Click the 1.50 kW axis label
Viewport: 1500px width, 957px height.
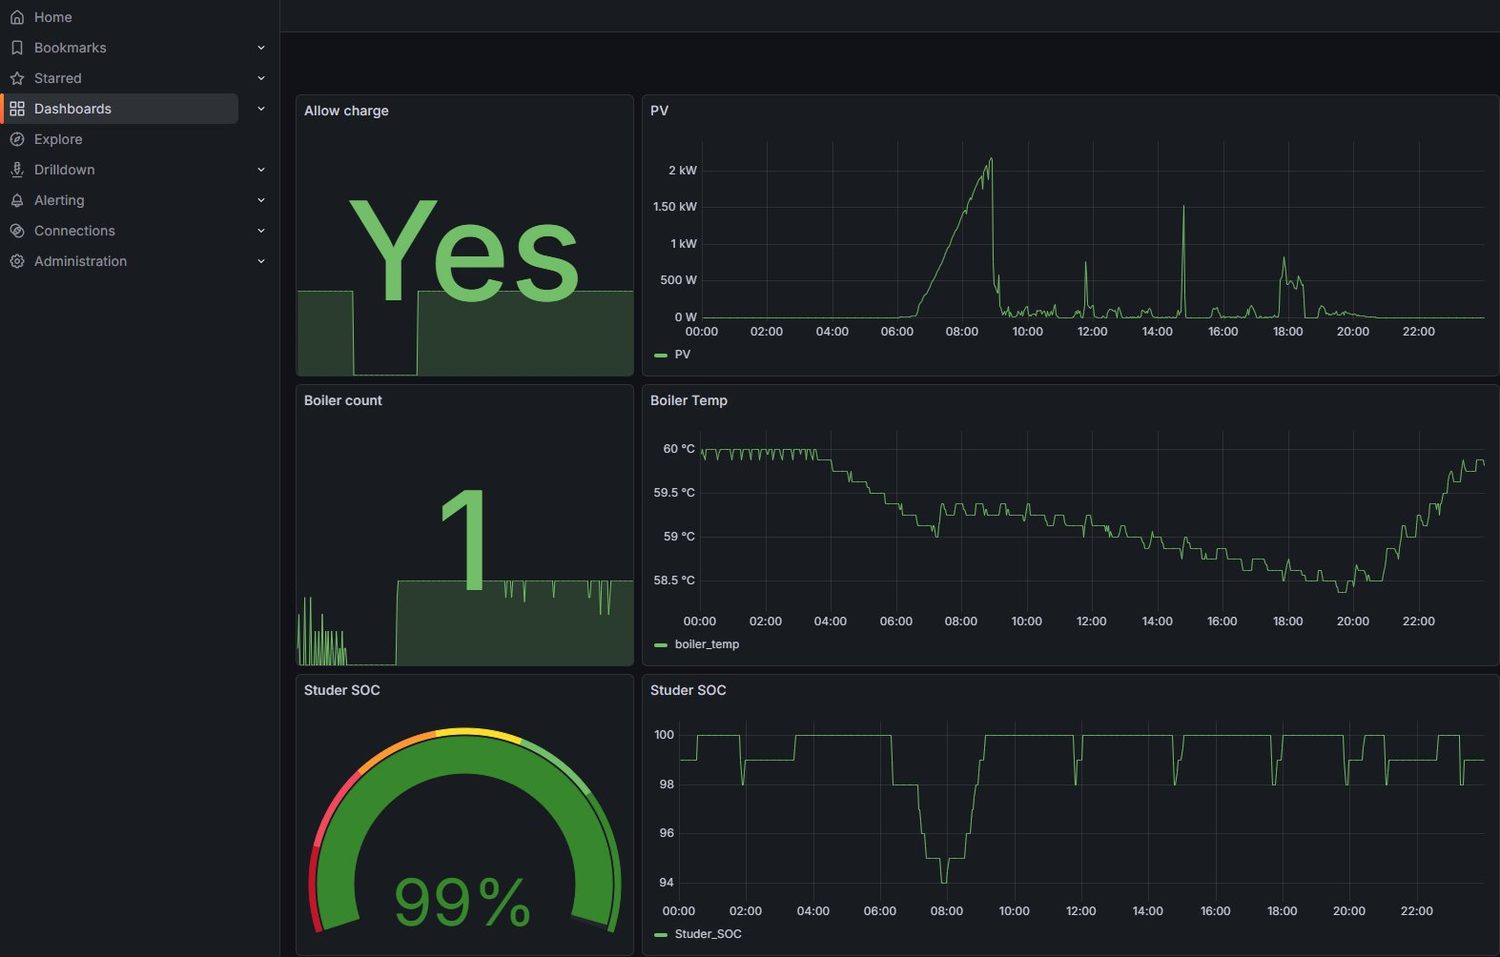coord(675,207)
